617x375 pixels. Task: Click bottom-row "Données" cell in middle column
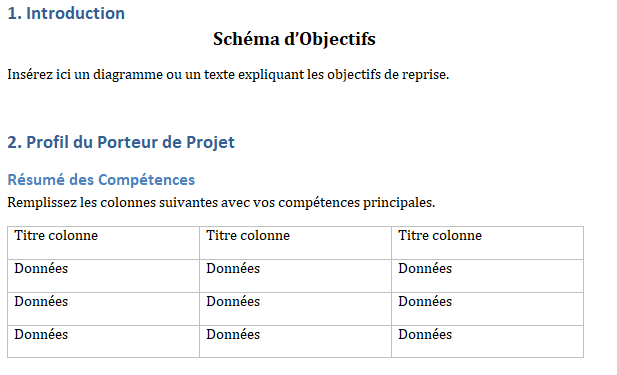click(296, 342)
